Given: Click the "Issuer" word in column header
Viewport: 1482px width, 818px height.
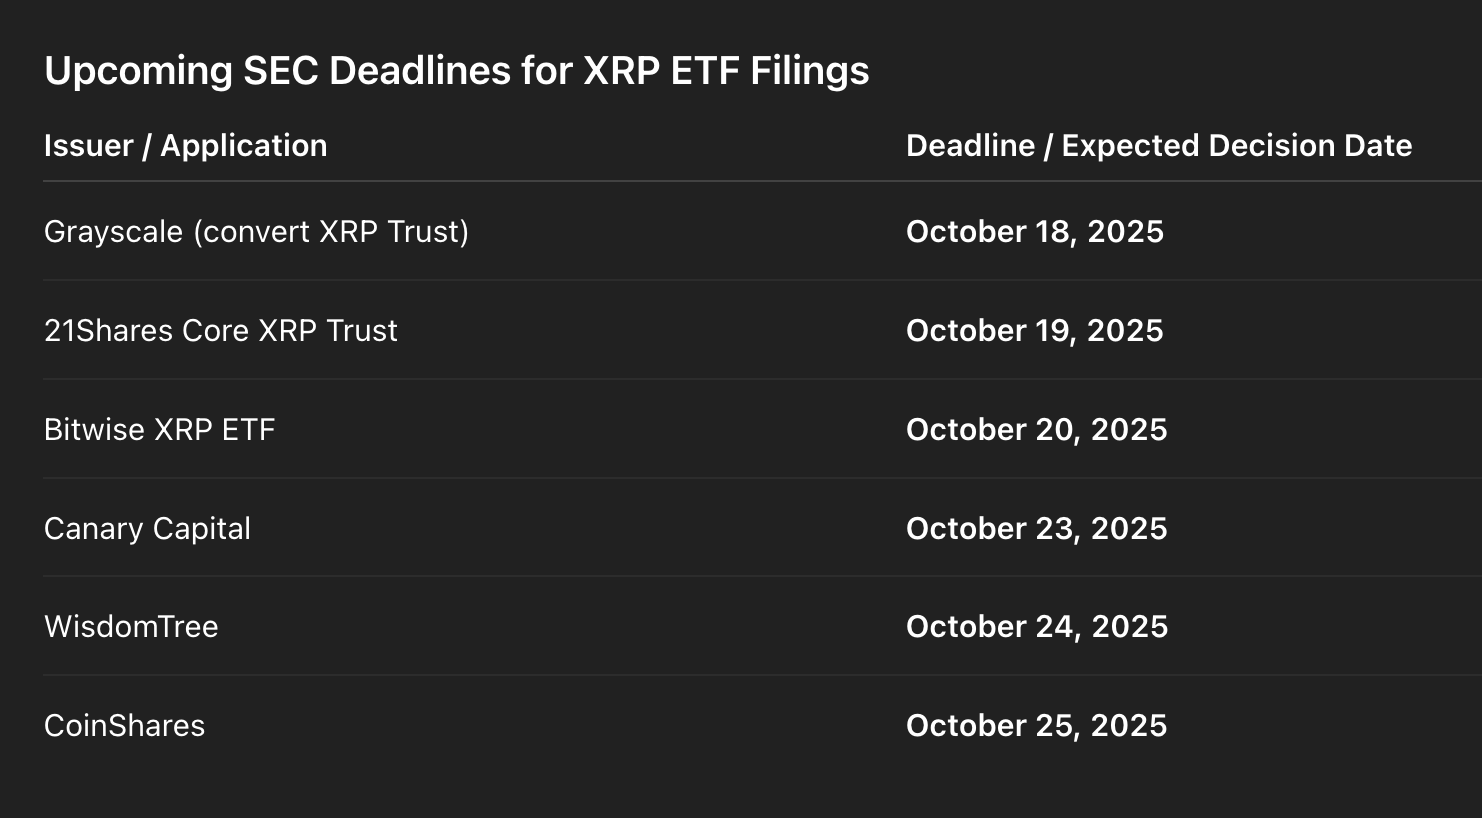Looking at the screenshot, I should click(x=88, y=146).
